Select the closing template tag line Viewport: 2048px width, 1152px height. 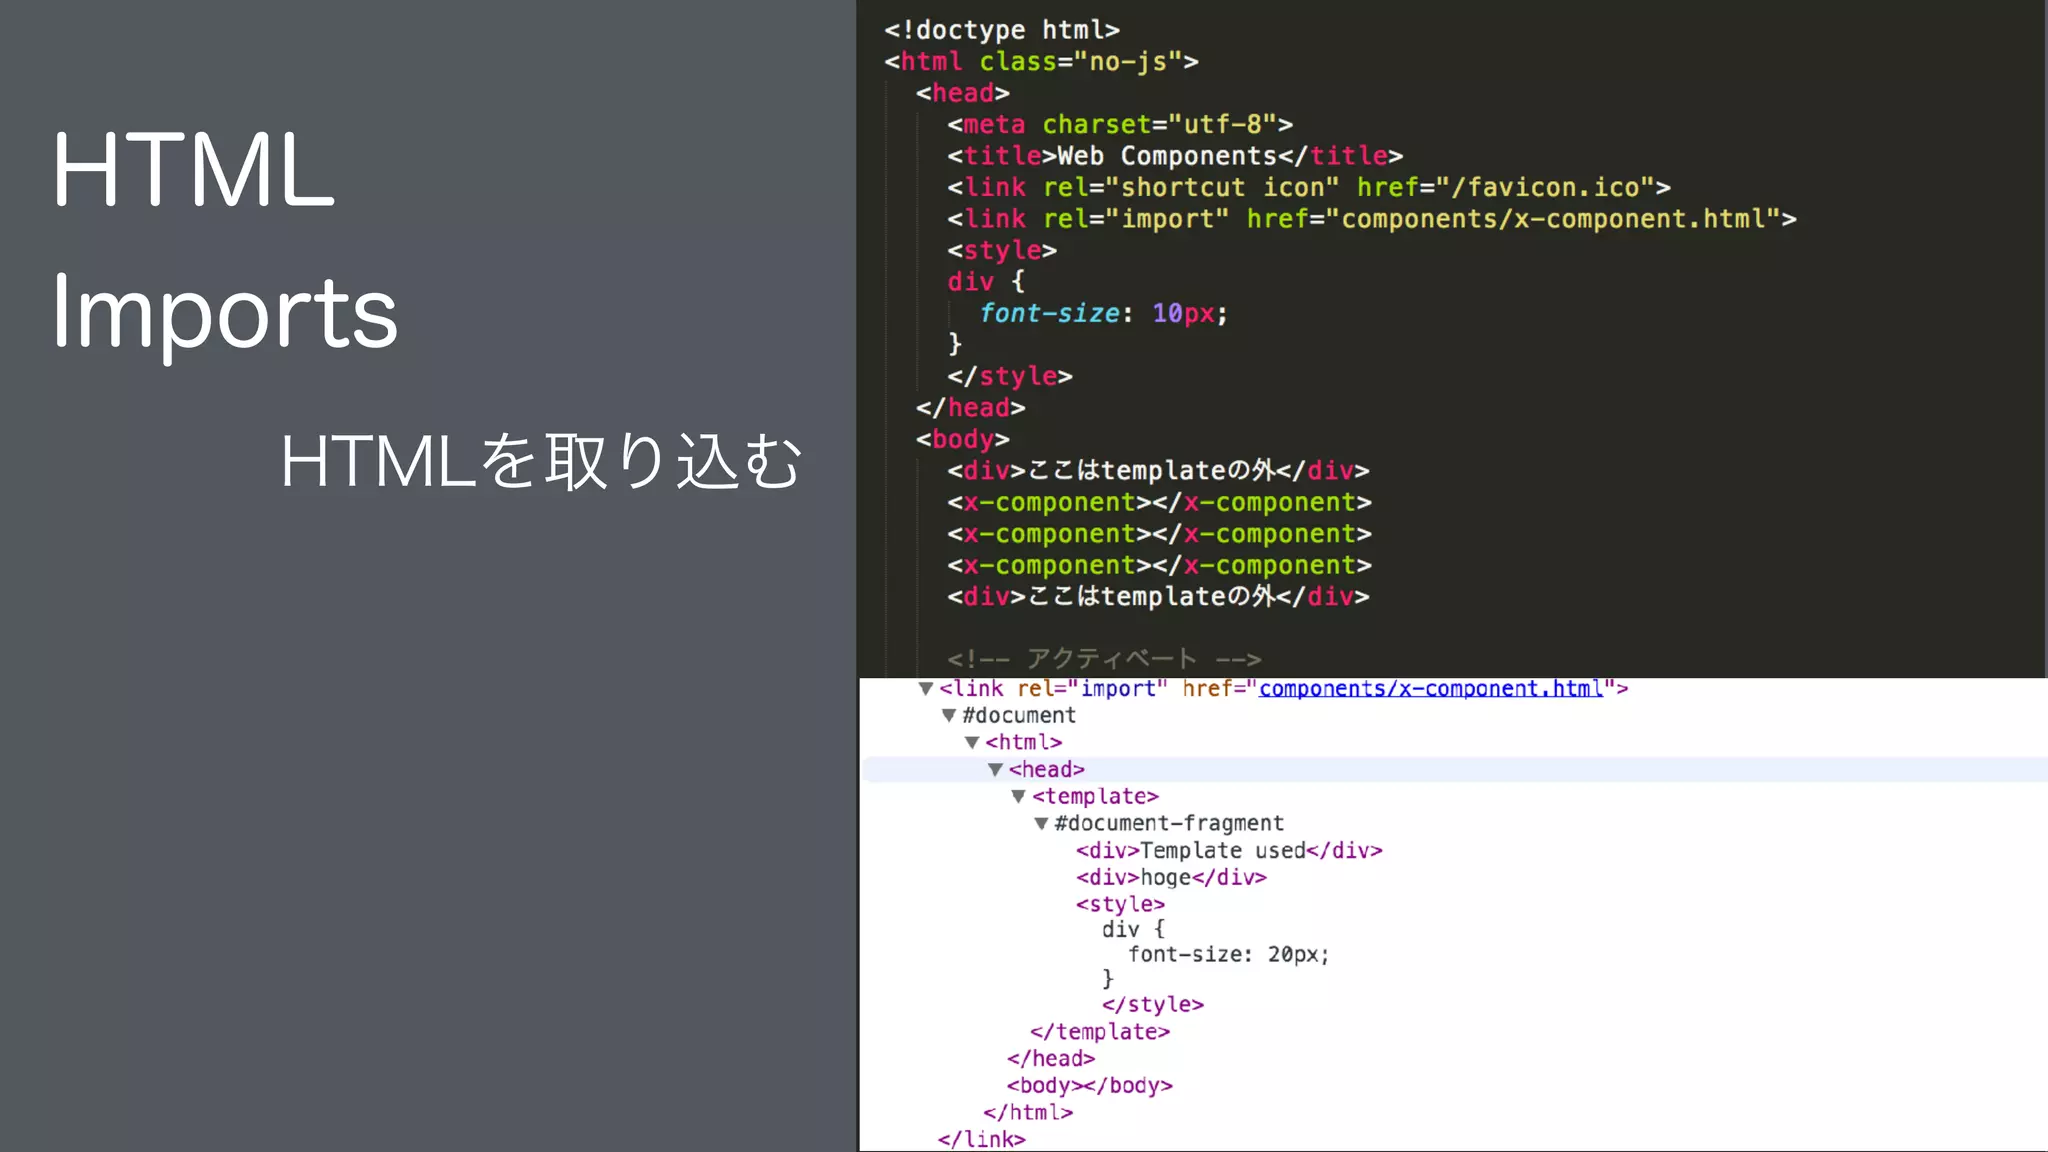(1099, 1032)
